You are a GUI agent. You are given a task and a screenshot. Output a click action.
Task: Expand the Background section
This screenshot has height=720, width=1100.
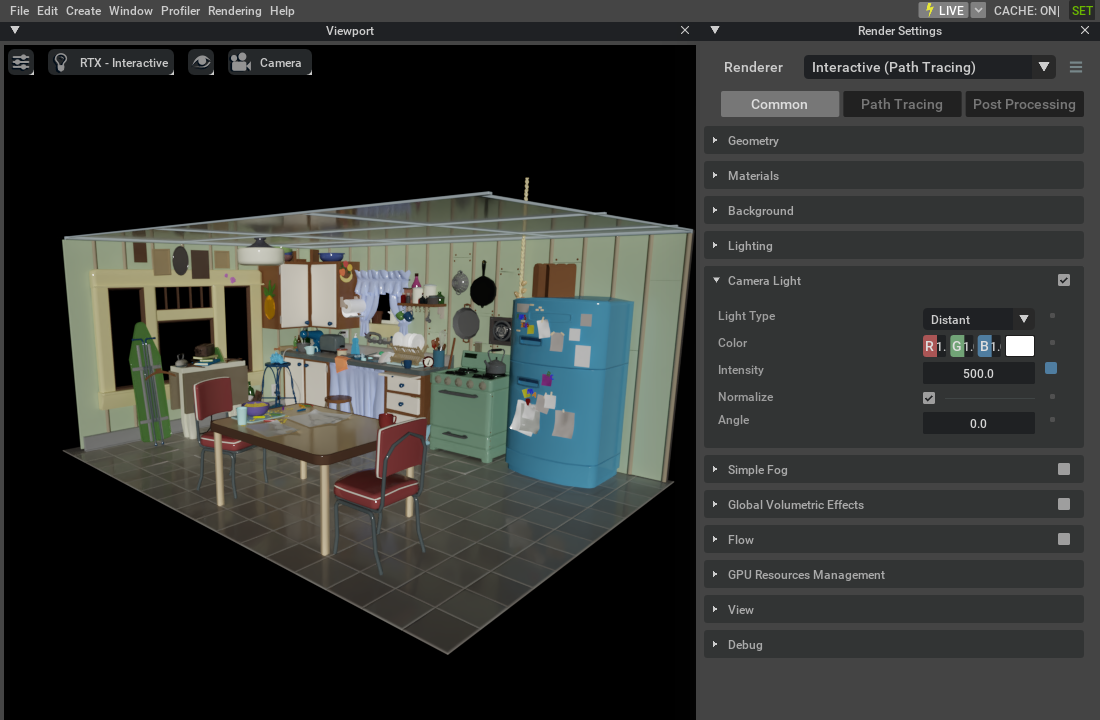click(x=893, y=211)
